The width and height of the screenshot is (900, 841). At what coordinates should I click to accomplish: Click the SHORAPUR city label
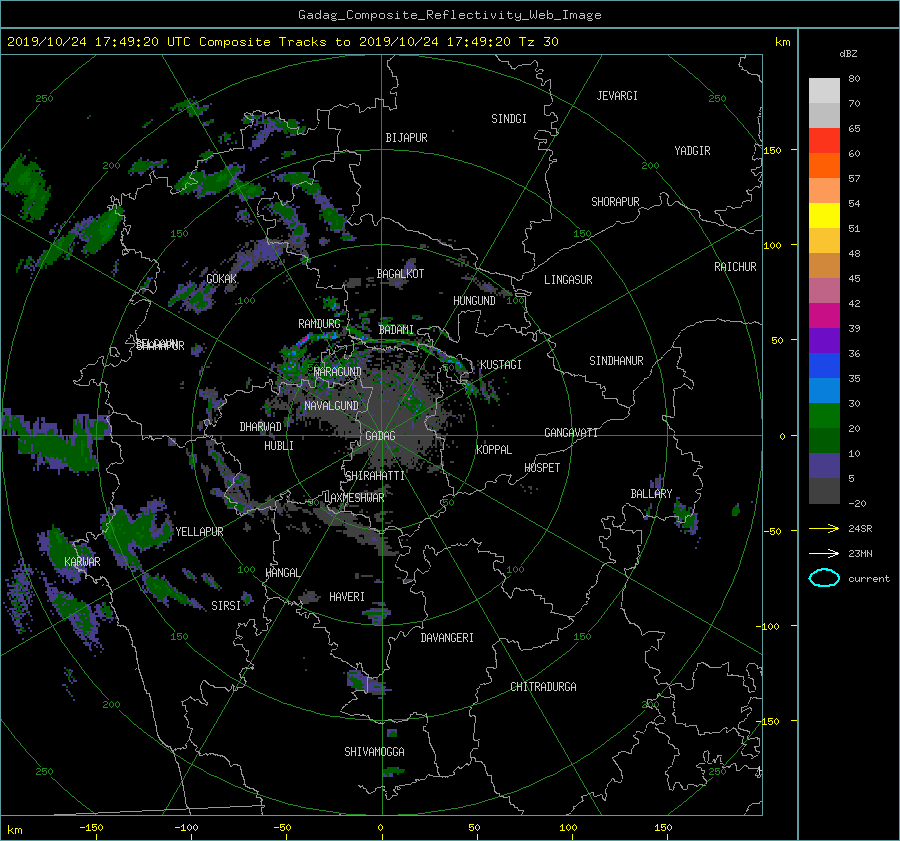click(x=615, y=202)
